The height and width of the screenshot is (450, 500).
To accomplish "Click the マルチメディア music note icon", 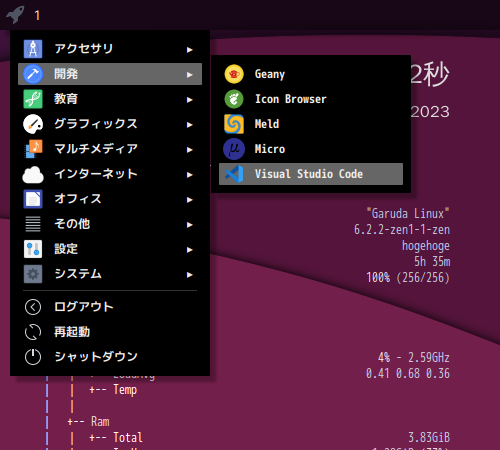I will click(x=33, y=149).
